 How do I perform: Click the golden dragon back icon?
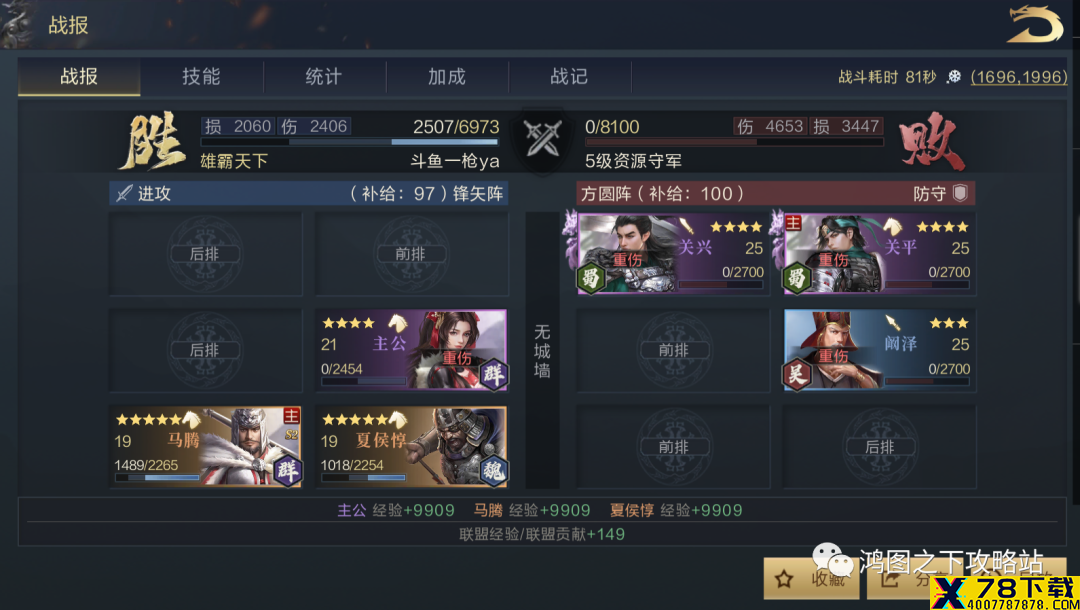click(1035, 25)
